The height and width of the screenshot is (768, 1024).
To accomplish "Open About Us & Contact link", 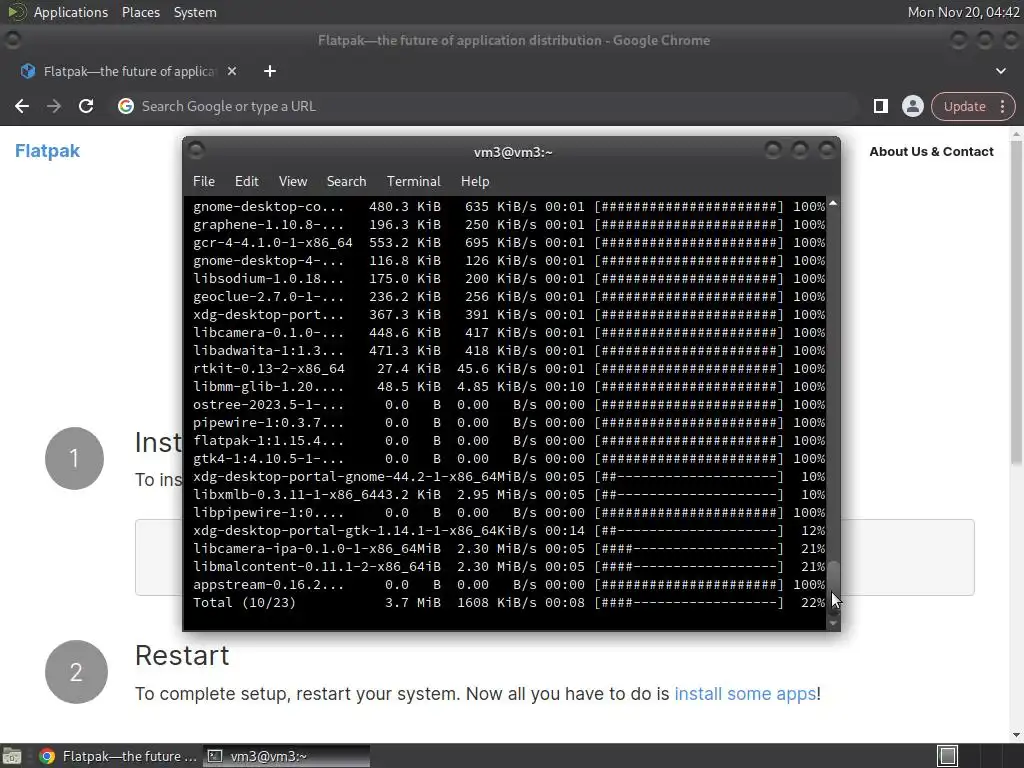I will (931, 152).
